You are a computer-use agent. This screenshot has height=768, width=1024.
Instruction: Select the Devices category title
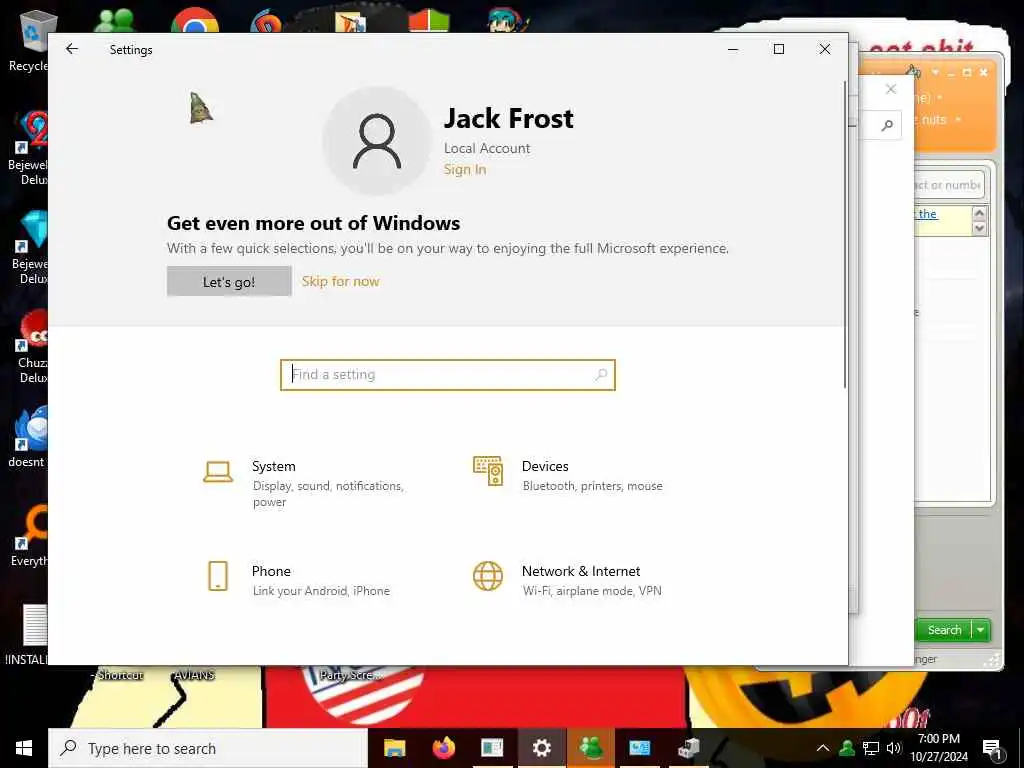point(545,466)
